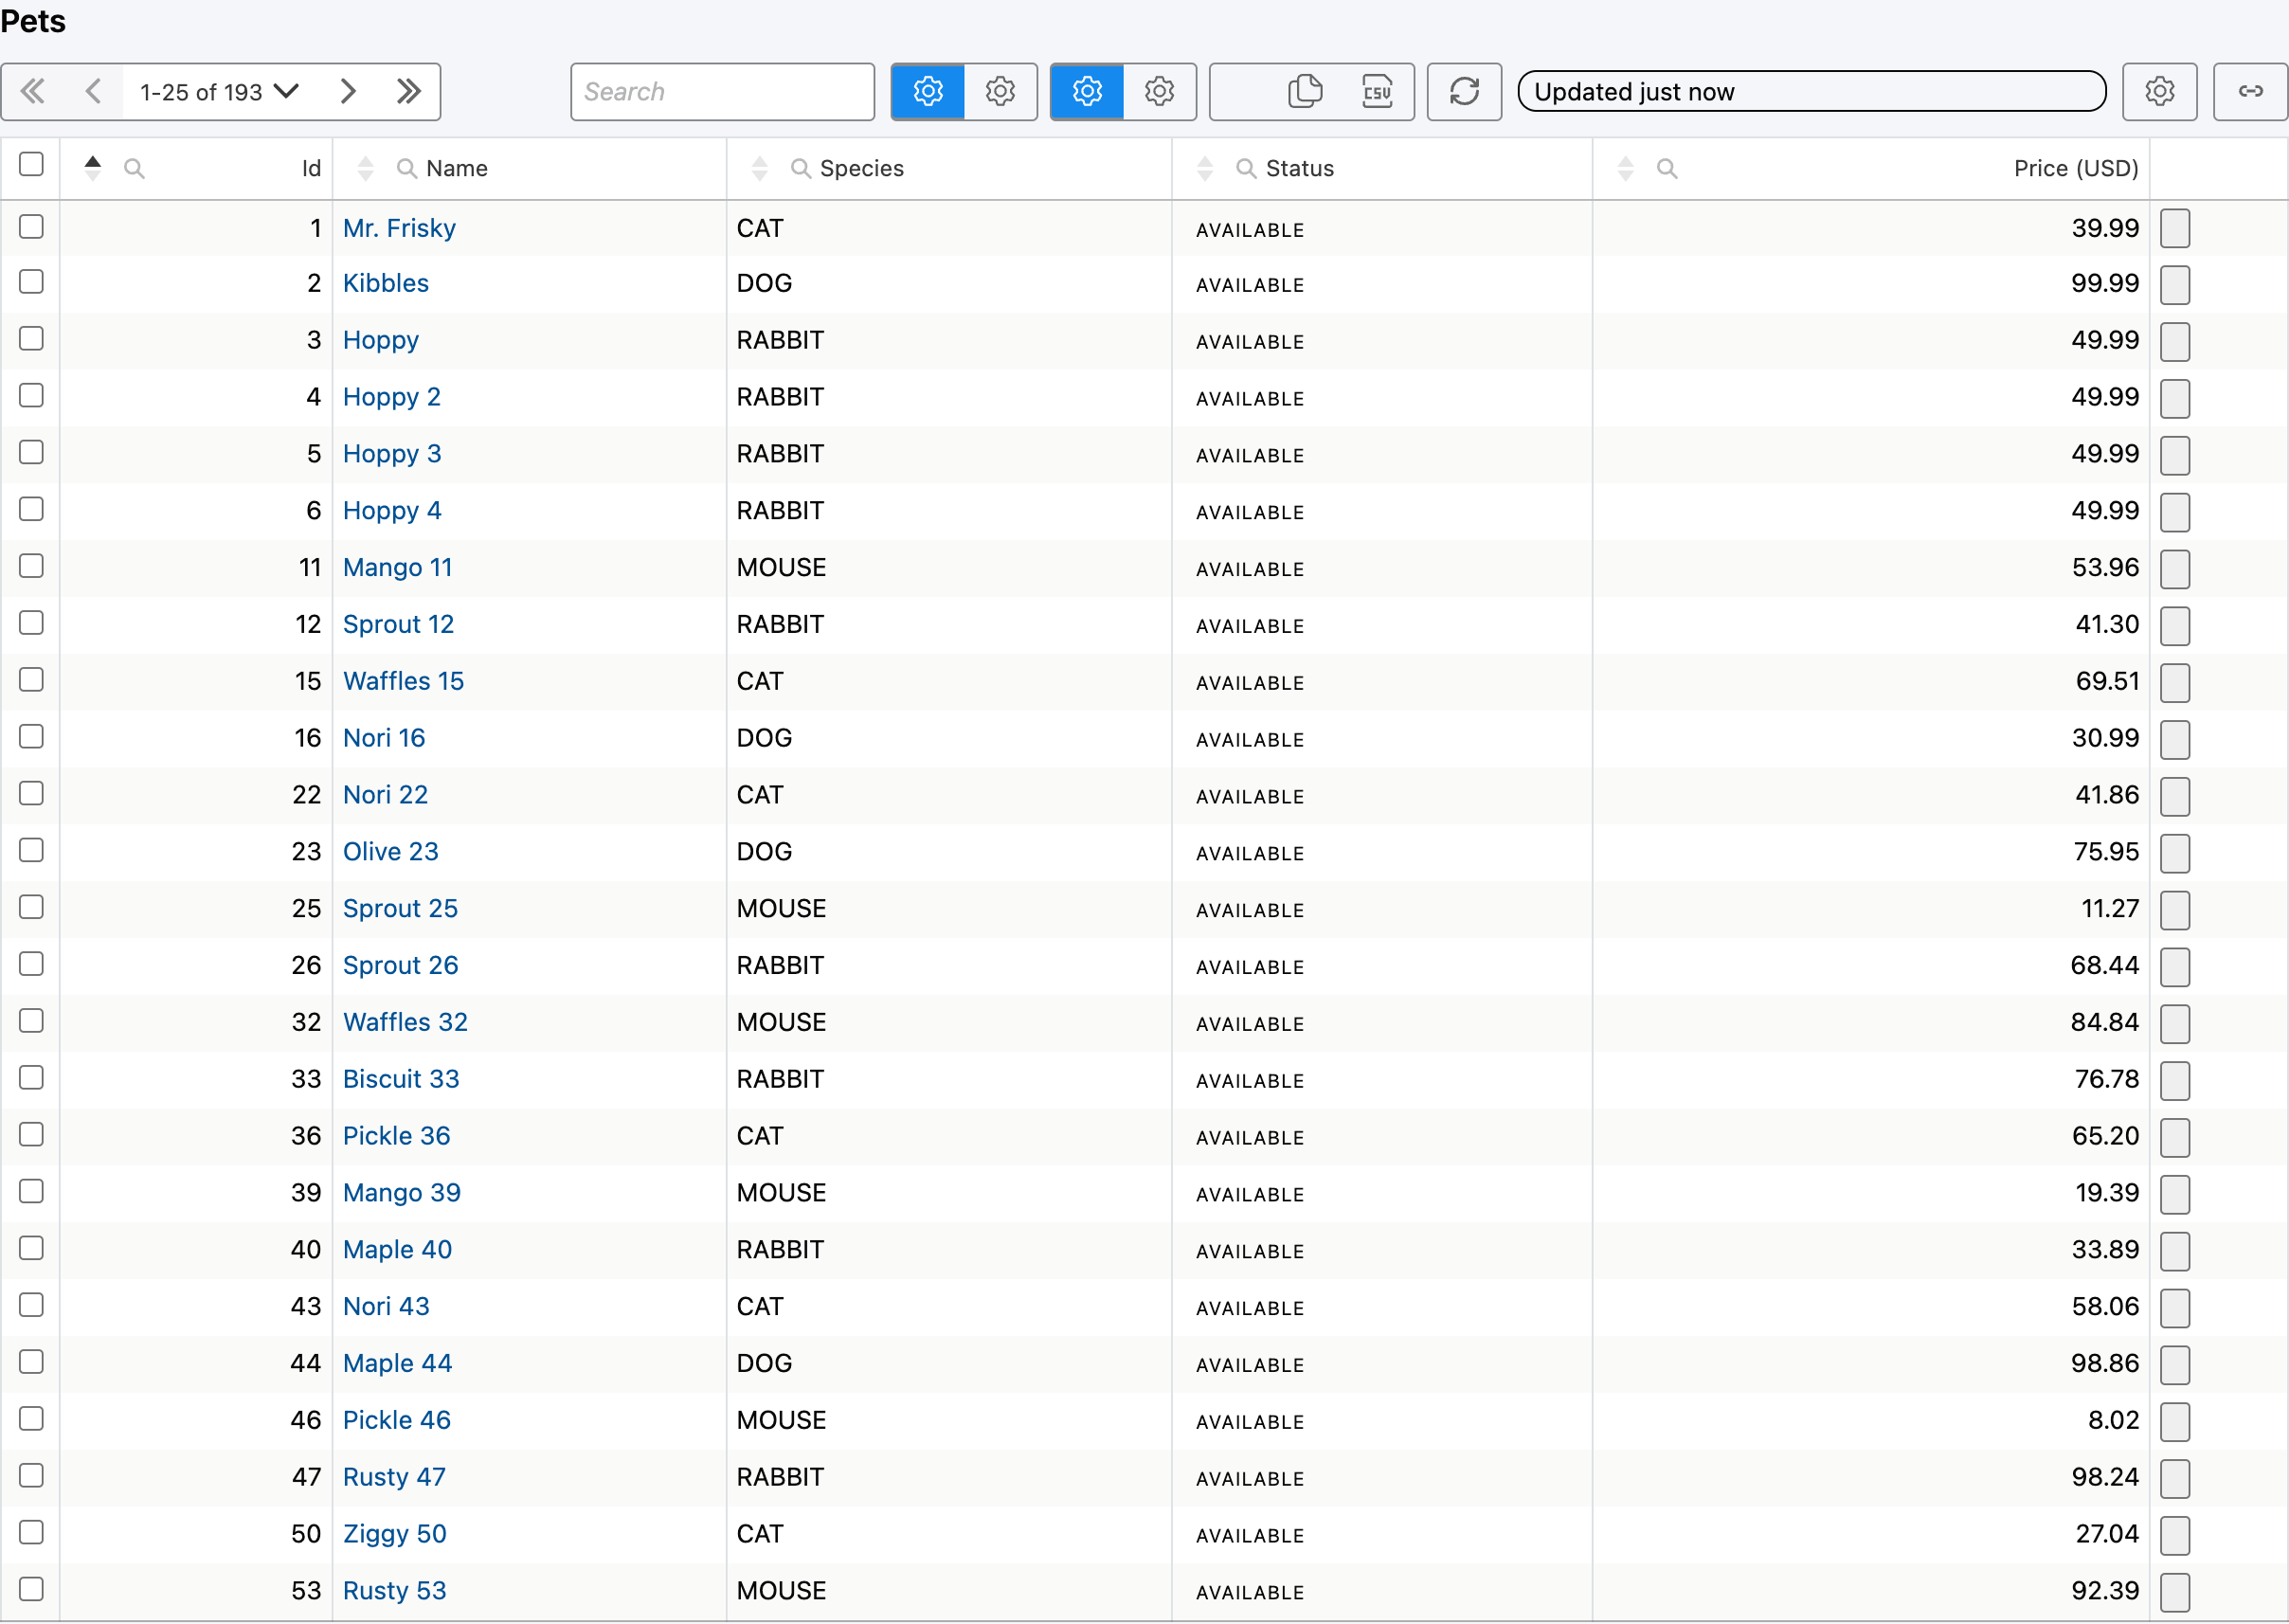Screen dimensions: 2289x1624
Task: Click the action box at end of Nori 43 row
Action: click(2175, 1308)
